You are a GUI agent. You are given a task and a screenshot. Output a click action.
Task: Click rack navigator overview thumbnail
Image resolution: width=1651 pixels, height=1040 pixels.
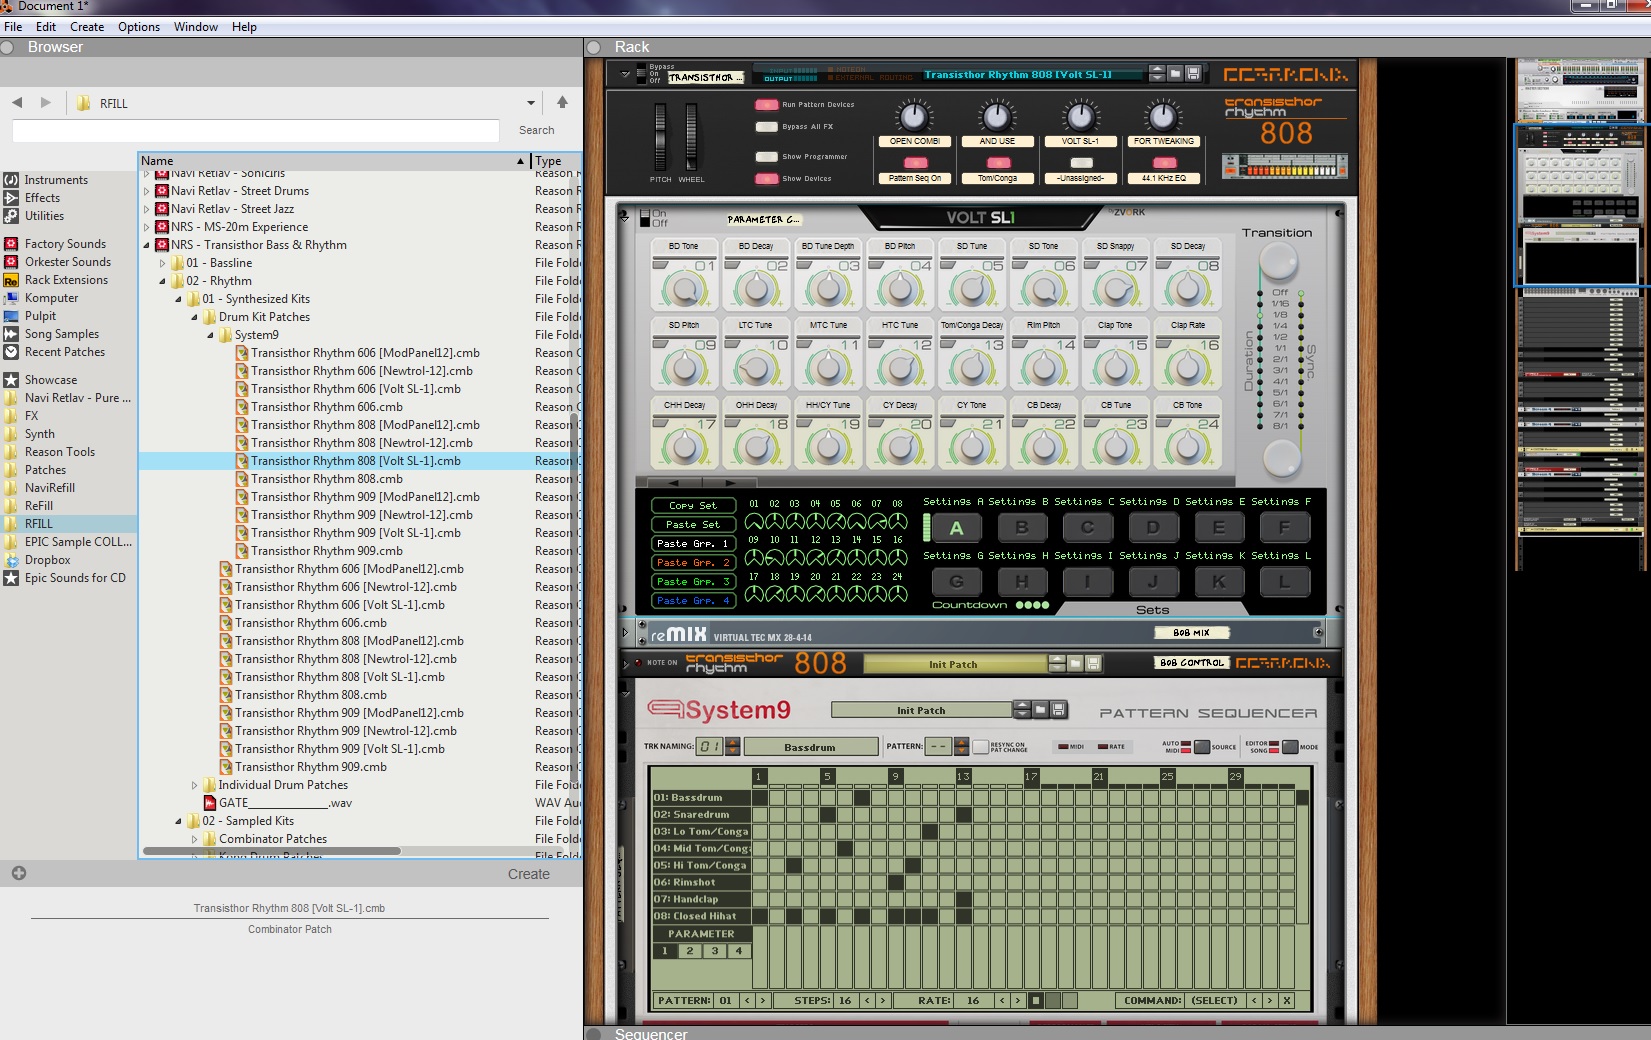[x=1578, y=314]
